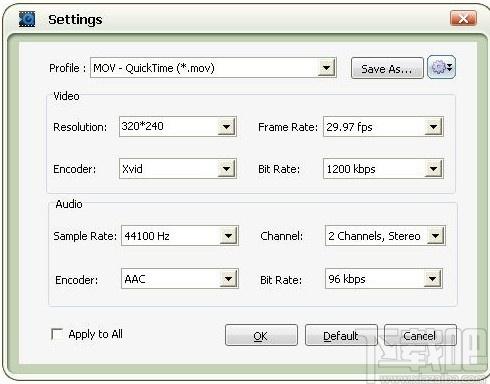Viewport: 490px width, 384px height.
Task: Click the Resolution: label
Action: pos(80,127)
